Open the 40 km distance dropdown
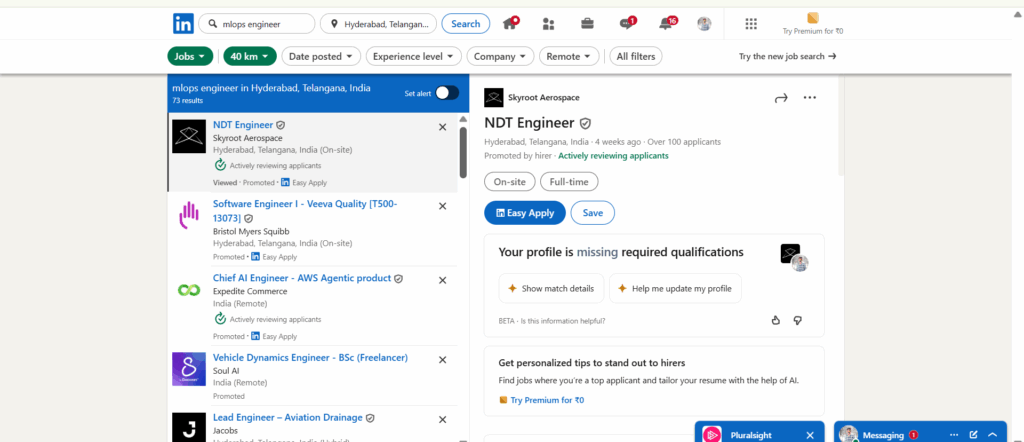Image resolution: width=1024 pixels, height=442 pixels. click(x=249, y=56)
